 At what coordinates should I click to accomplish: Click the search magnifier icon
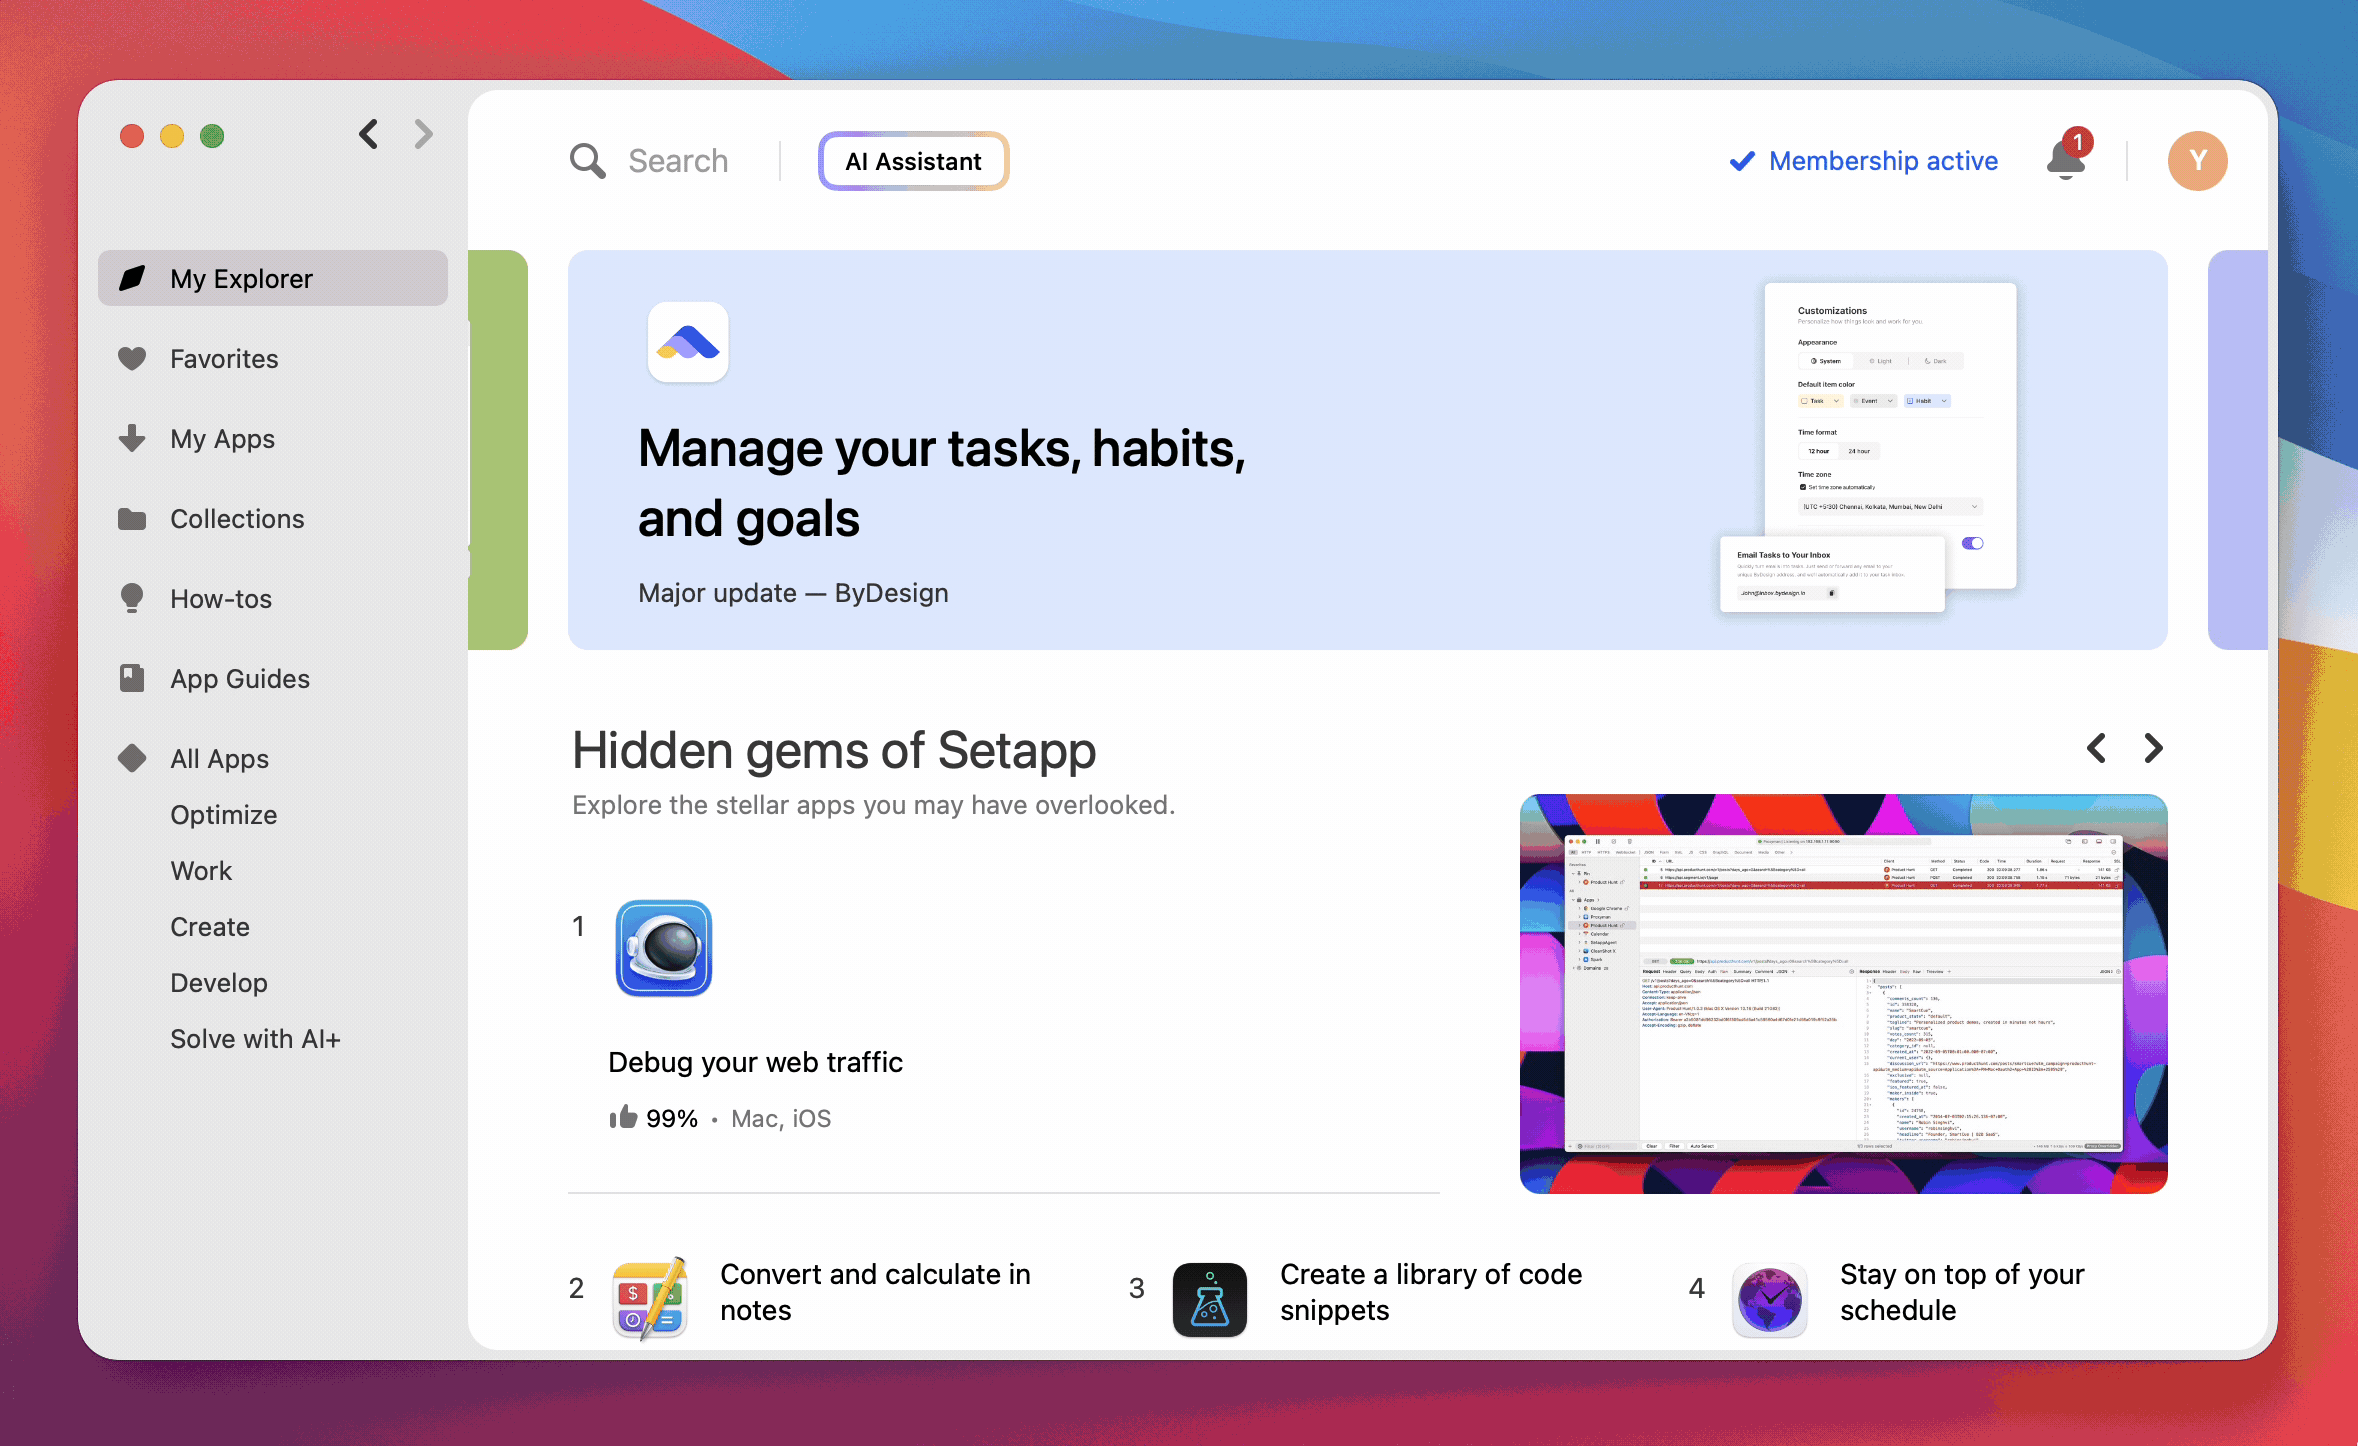point(587,161)
